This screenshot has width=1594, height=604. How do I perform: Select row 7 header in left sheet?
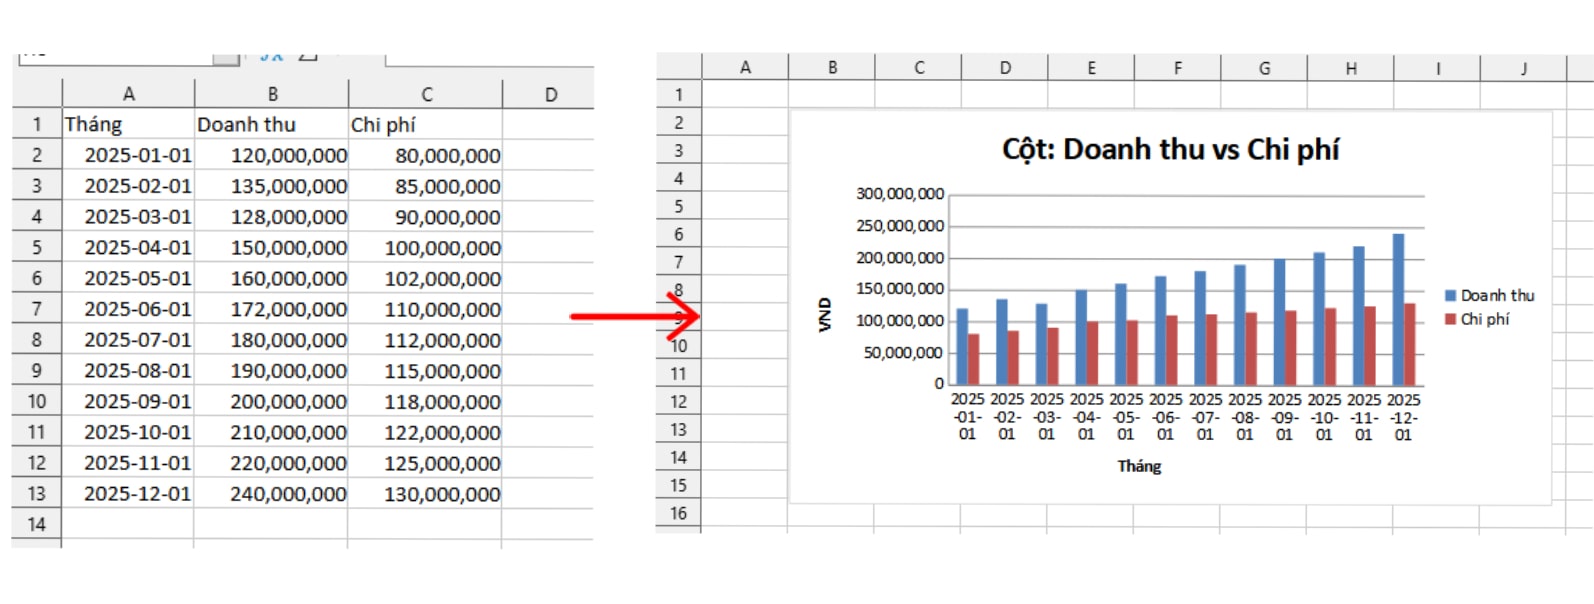(x=37, y=309)
